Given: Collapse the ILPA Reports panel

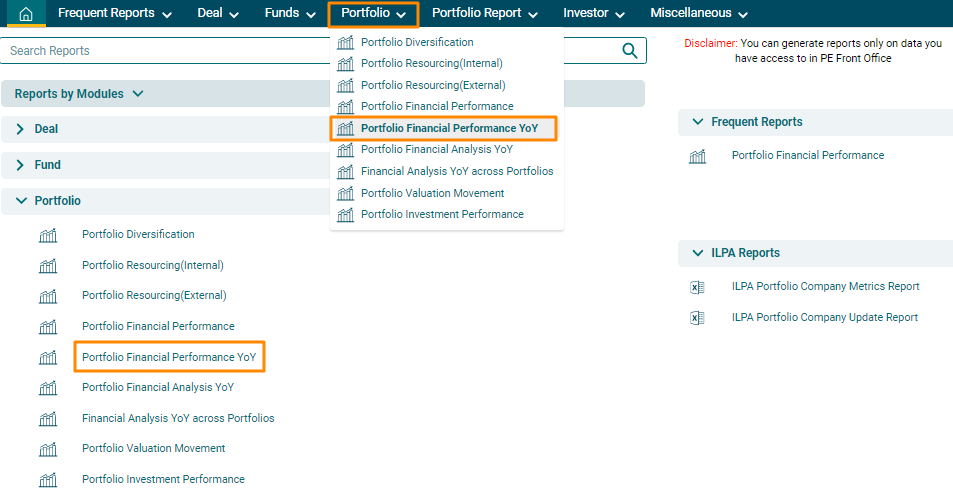Looking at the screenshot, I should (697, 253).
